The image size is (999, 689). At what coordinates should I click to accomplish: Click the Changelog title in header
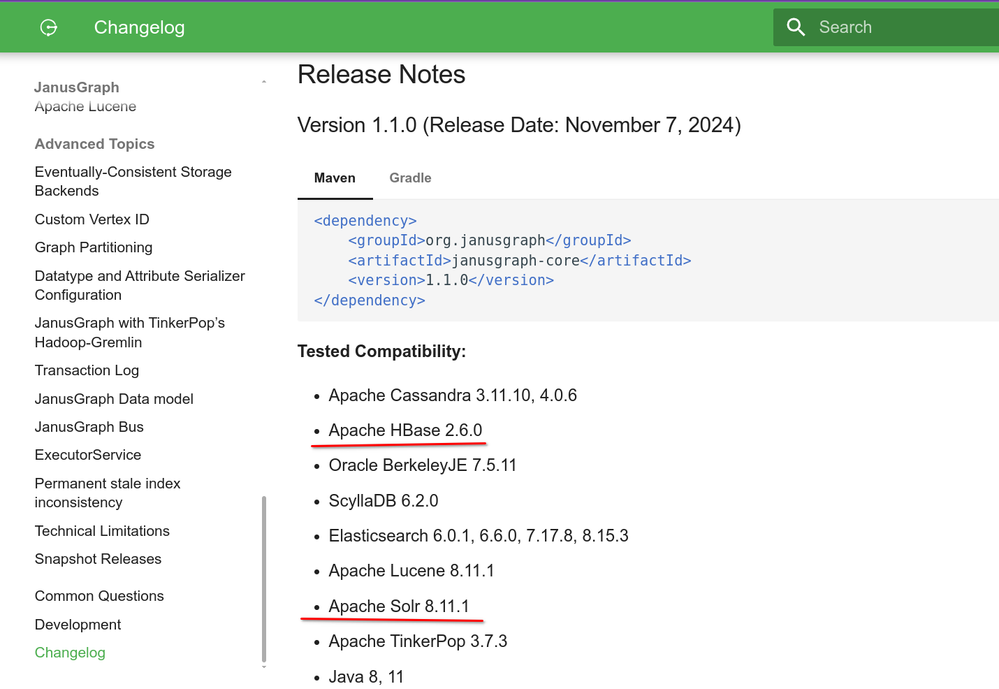(140, 27)
